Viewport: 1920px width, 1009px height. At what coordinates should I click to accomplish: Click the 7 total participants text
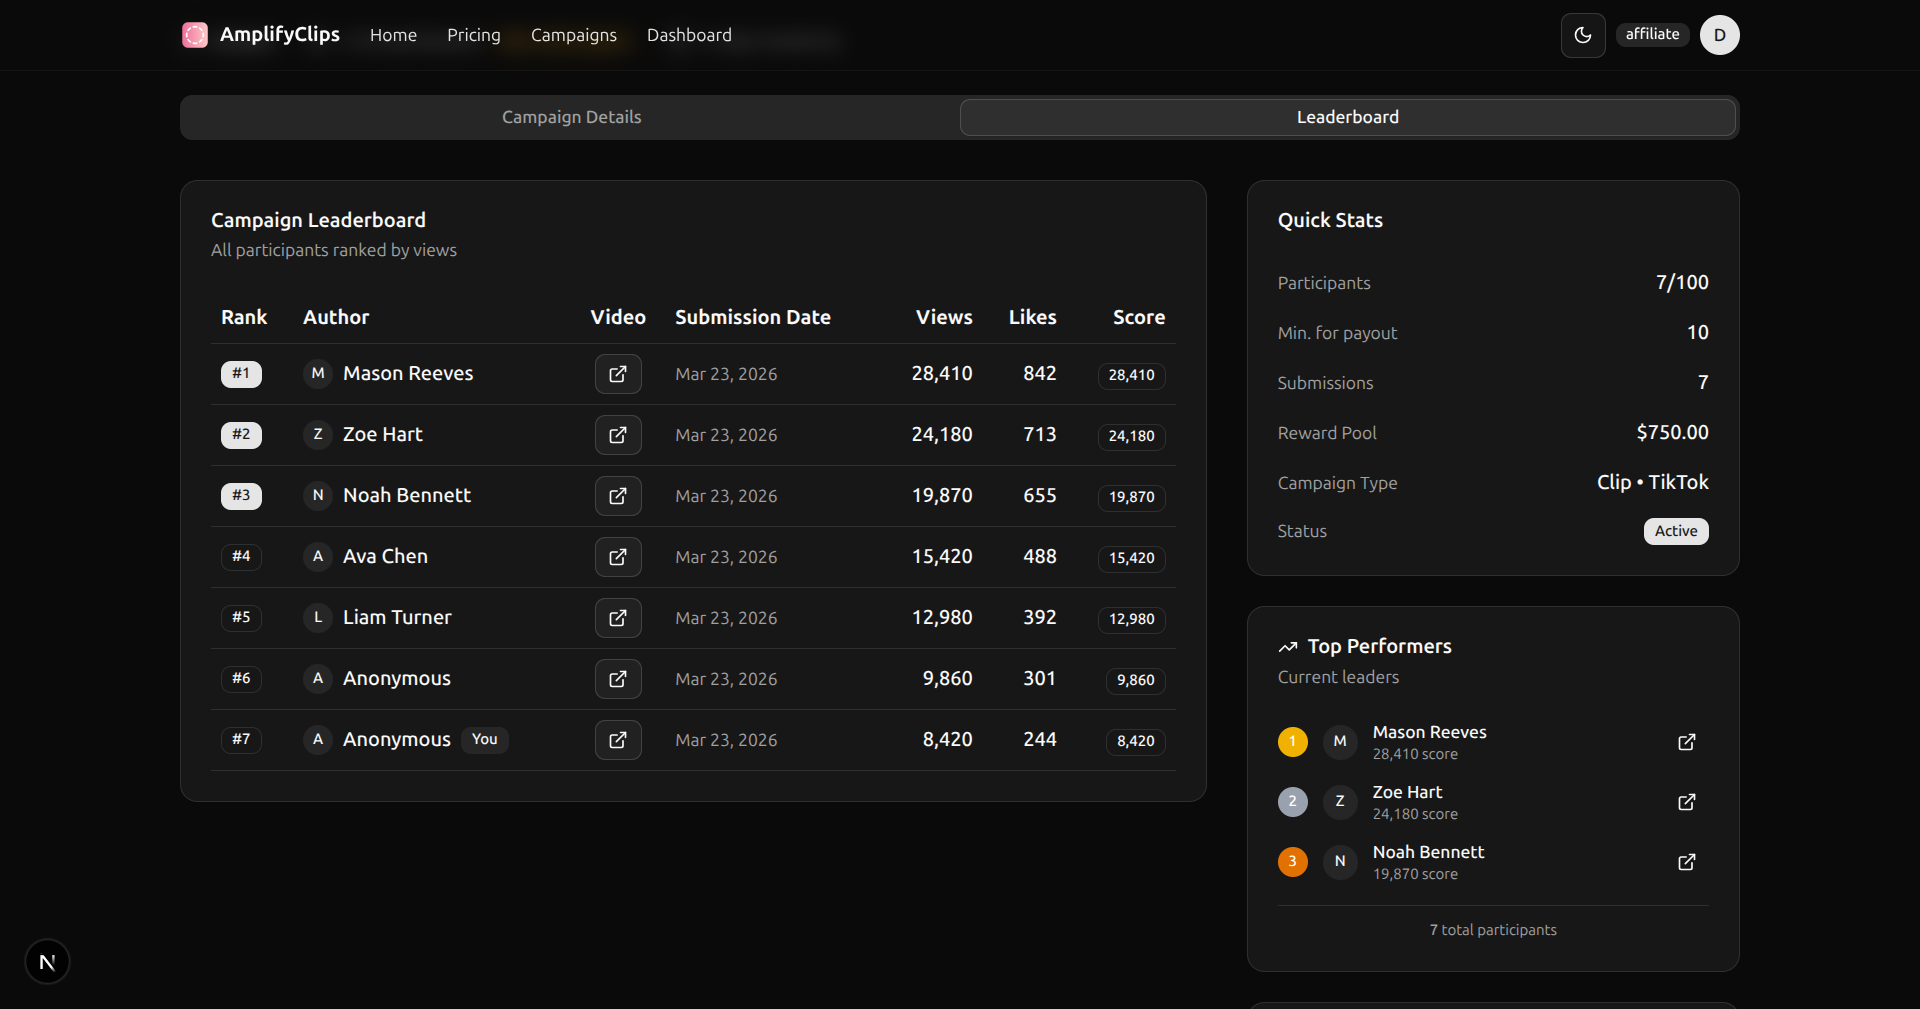click(1493, 930)
